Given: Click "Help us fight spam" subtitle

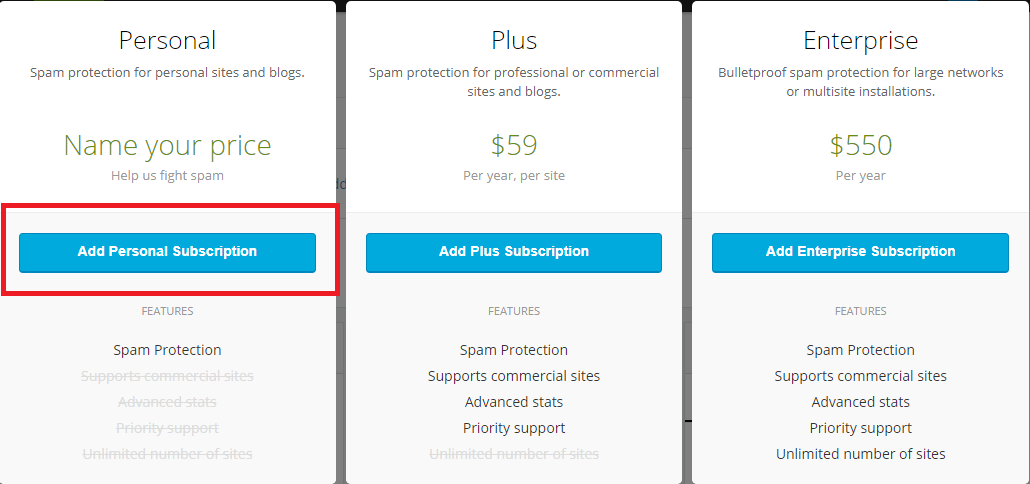Looking at the screenshot, I should [x=167, y=175].
